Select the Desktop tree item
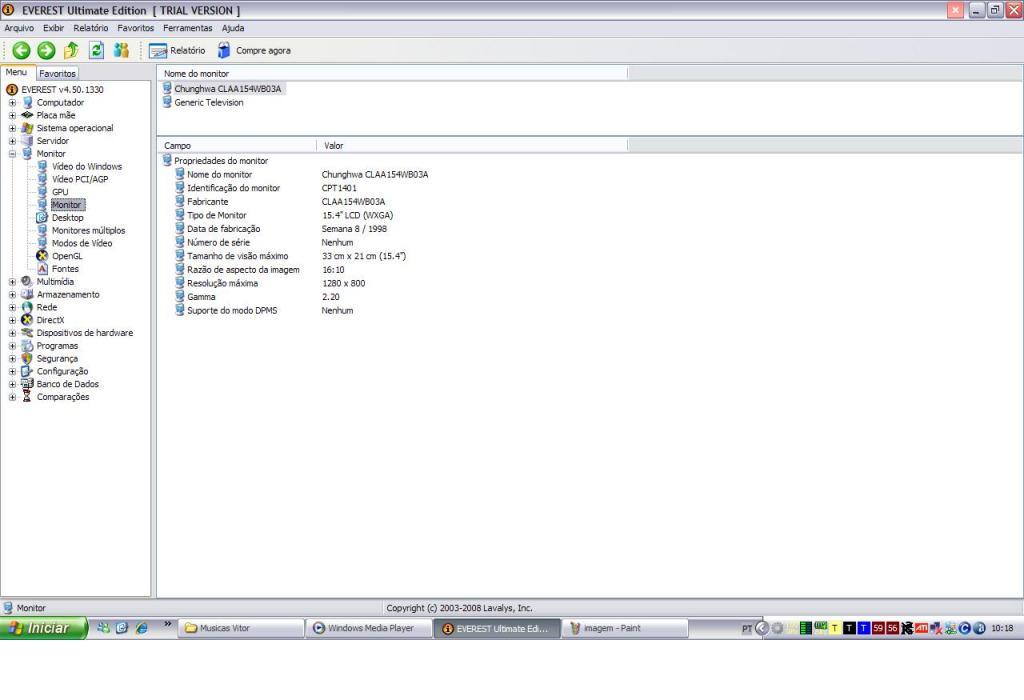Screen dimensions: 1024x700 67,217
